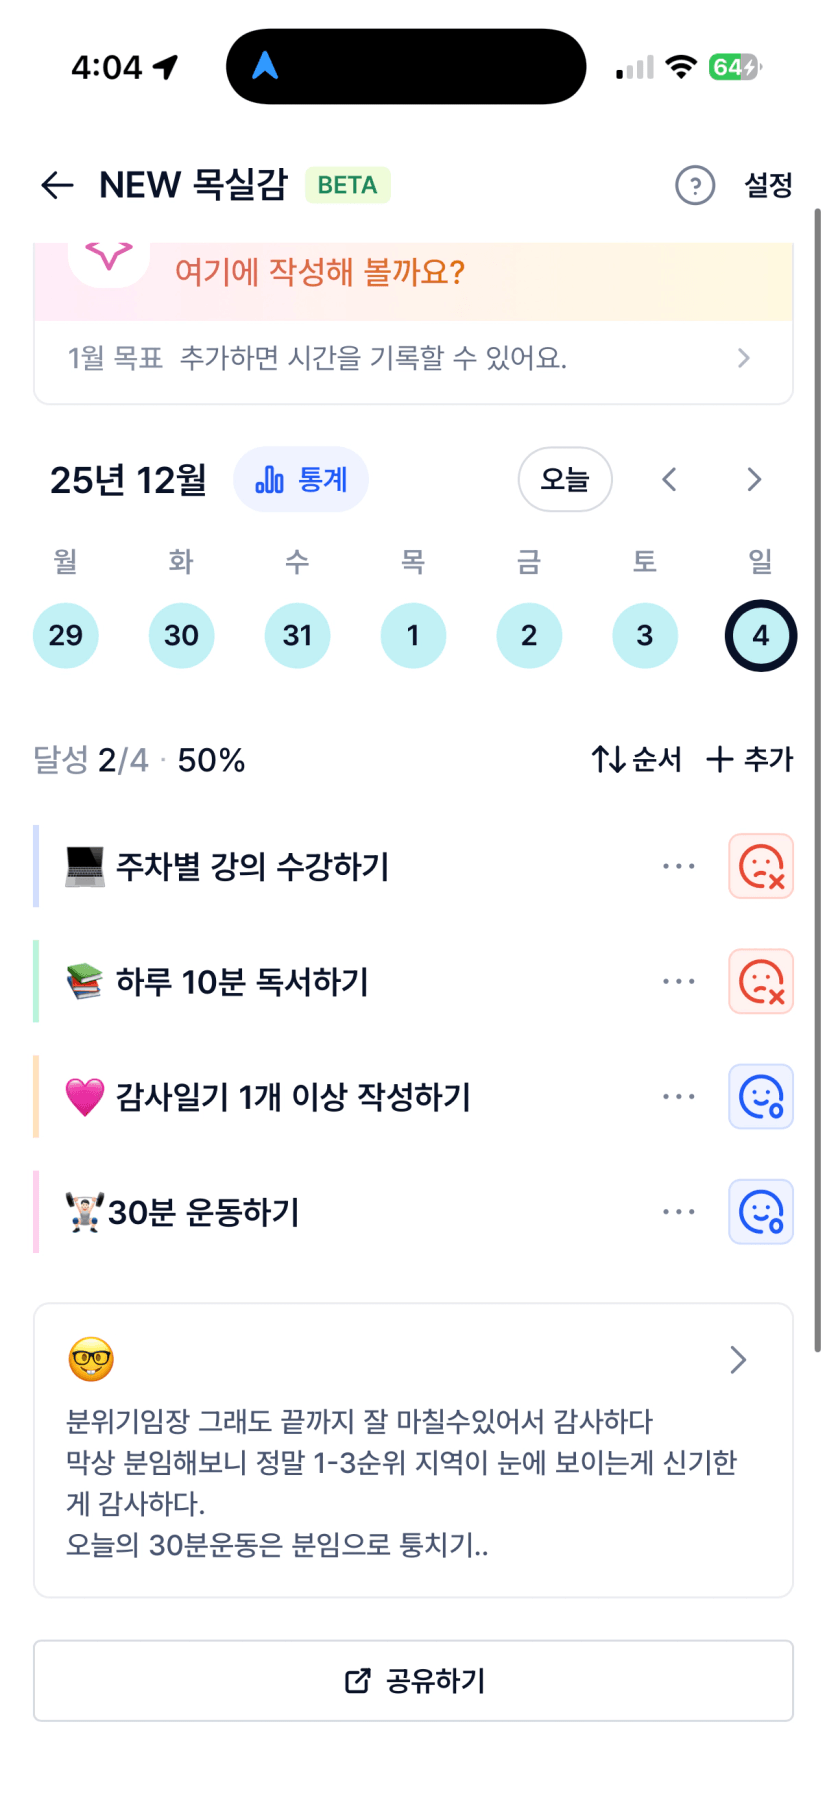This screenshot has height=1798, width=827.
Task: Open 통계 statistics chart
Action: tap(301, 480)
